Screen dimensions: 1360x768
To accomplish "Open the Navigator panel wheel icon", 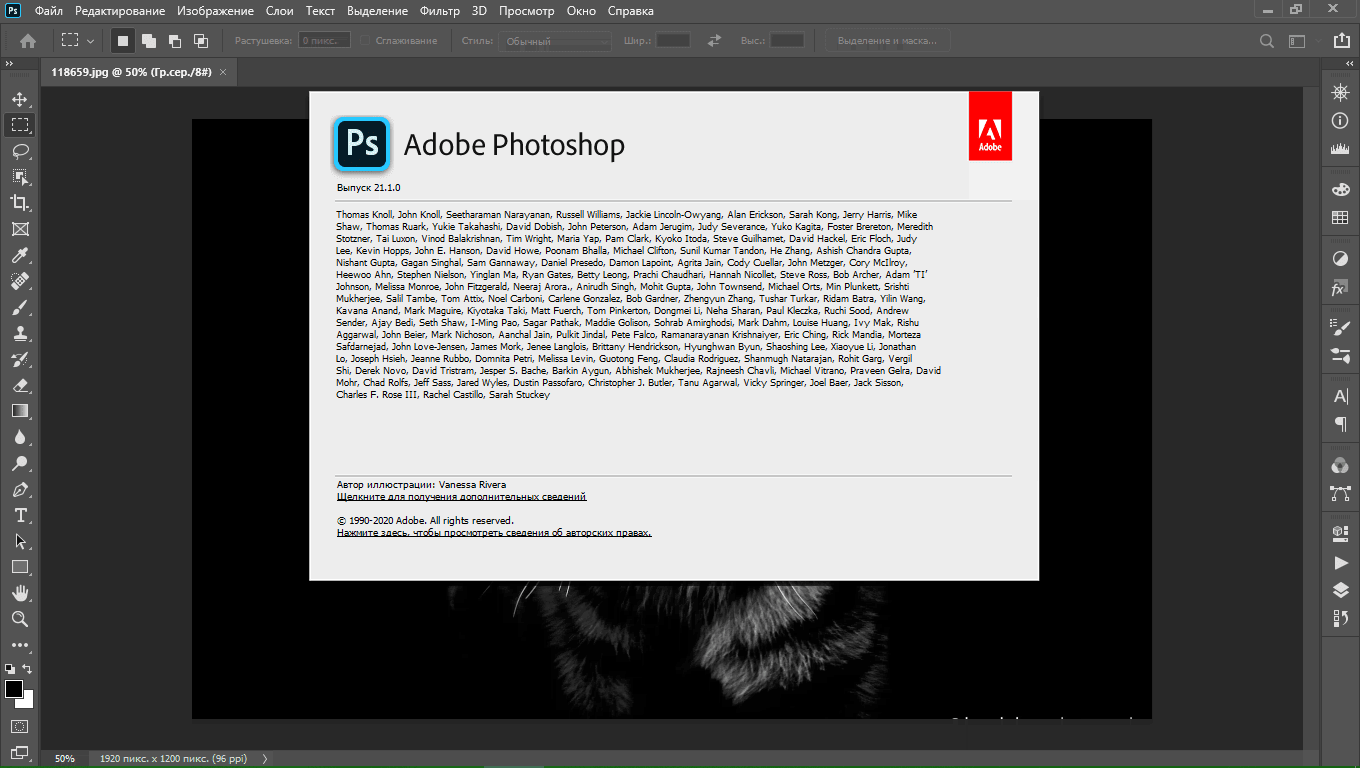I will tap(1341, 92).
